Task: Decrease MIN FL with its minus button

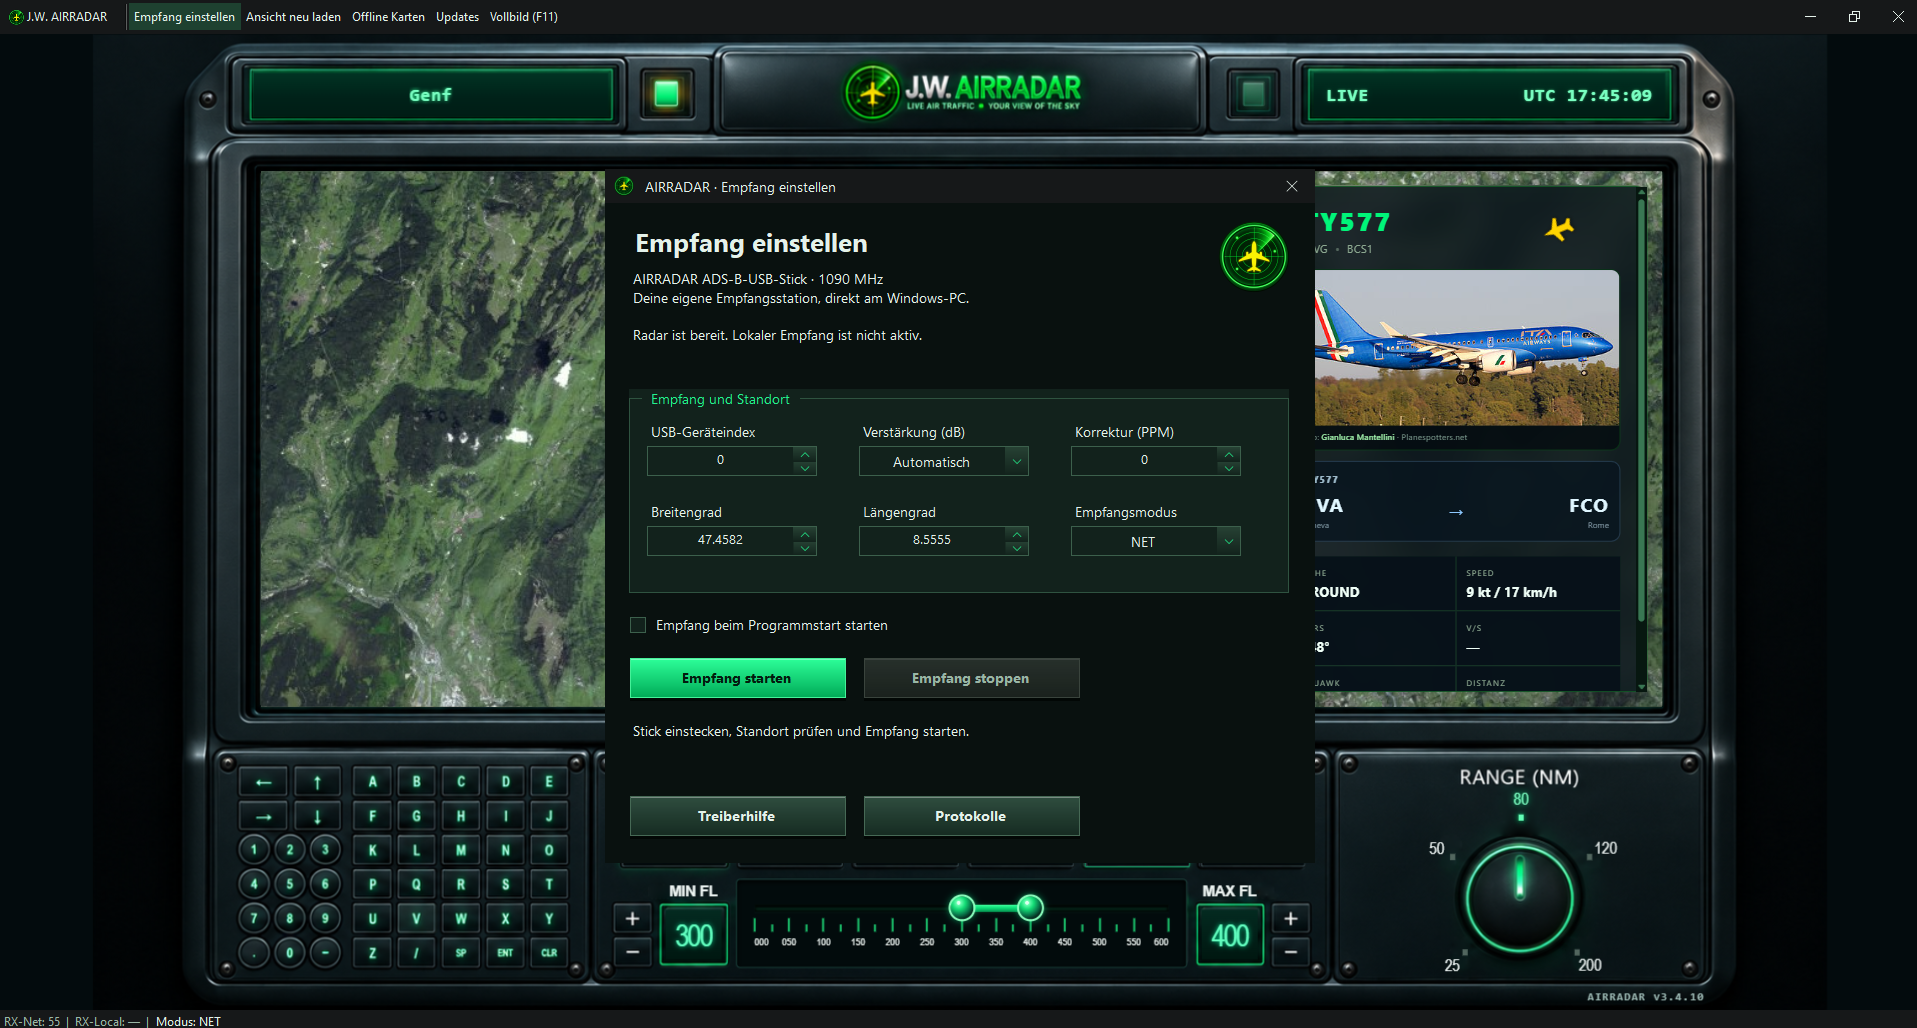Action: [x=632, y=952]
